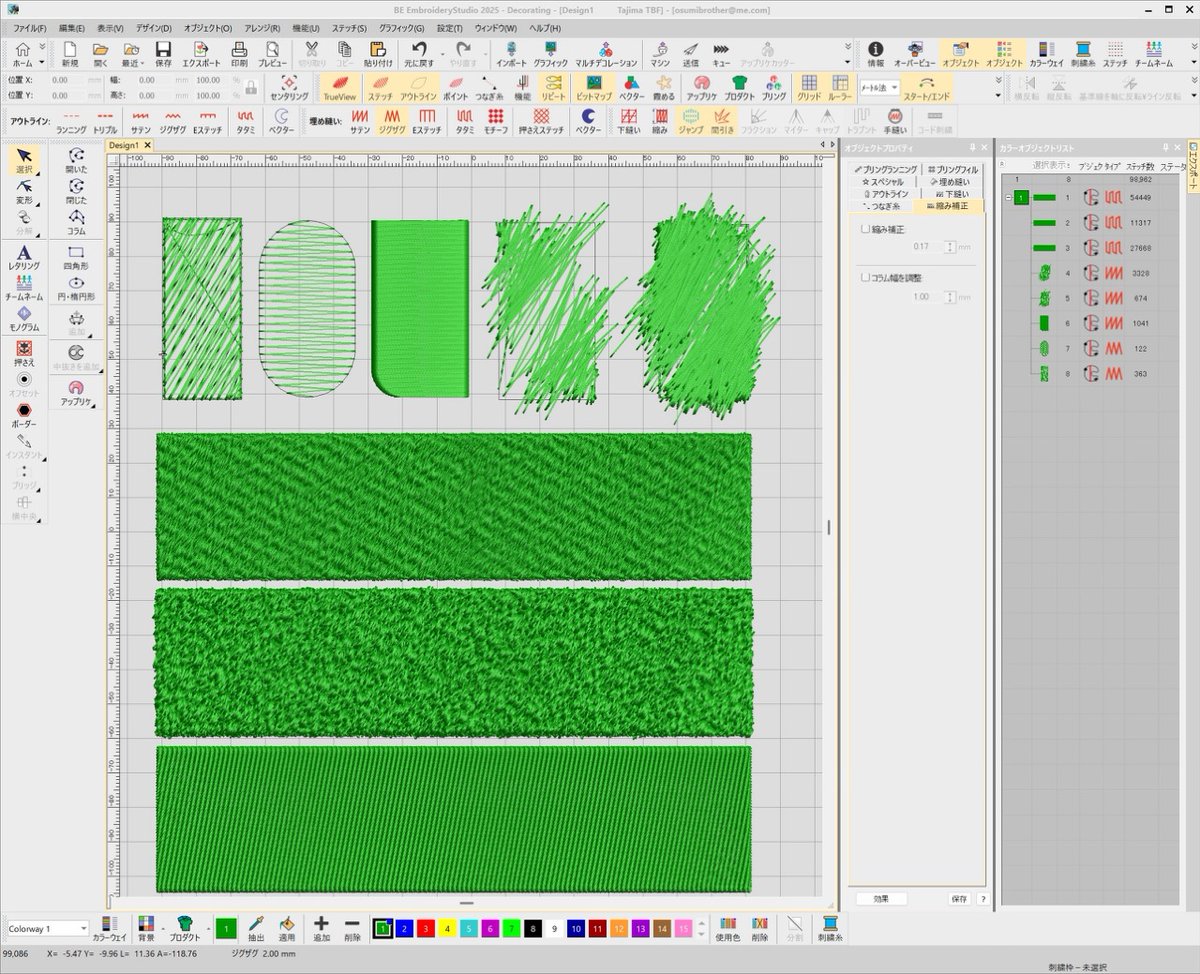Choose outline ランニング (Run) stitch
The width and height of the screenshot is (1200, 974).
coord(70,122)
